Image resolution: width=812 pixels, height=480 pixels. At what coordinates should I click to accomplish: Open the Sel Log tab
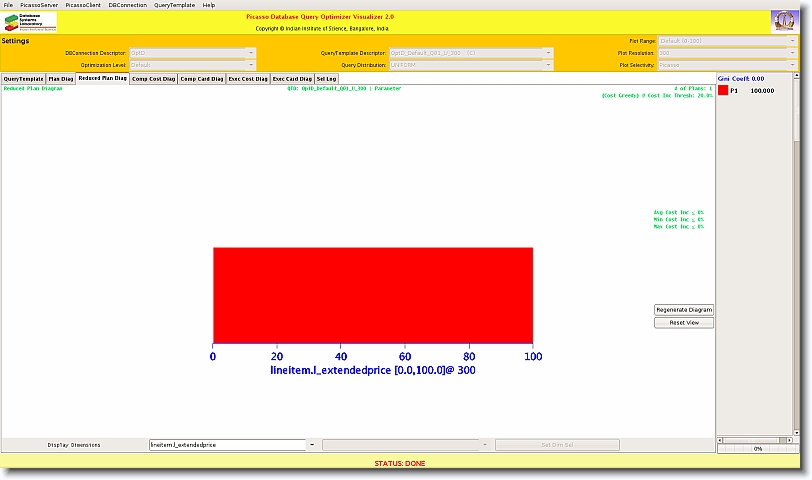(327, 78)
